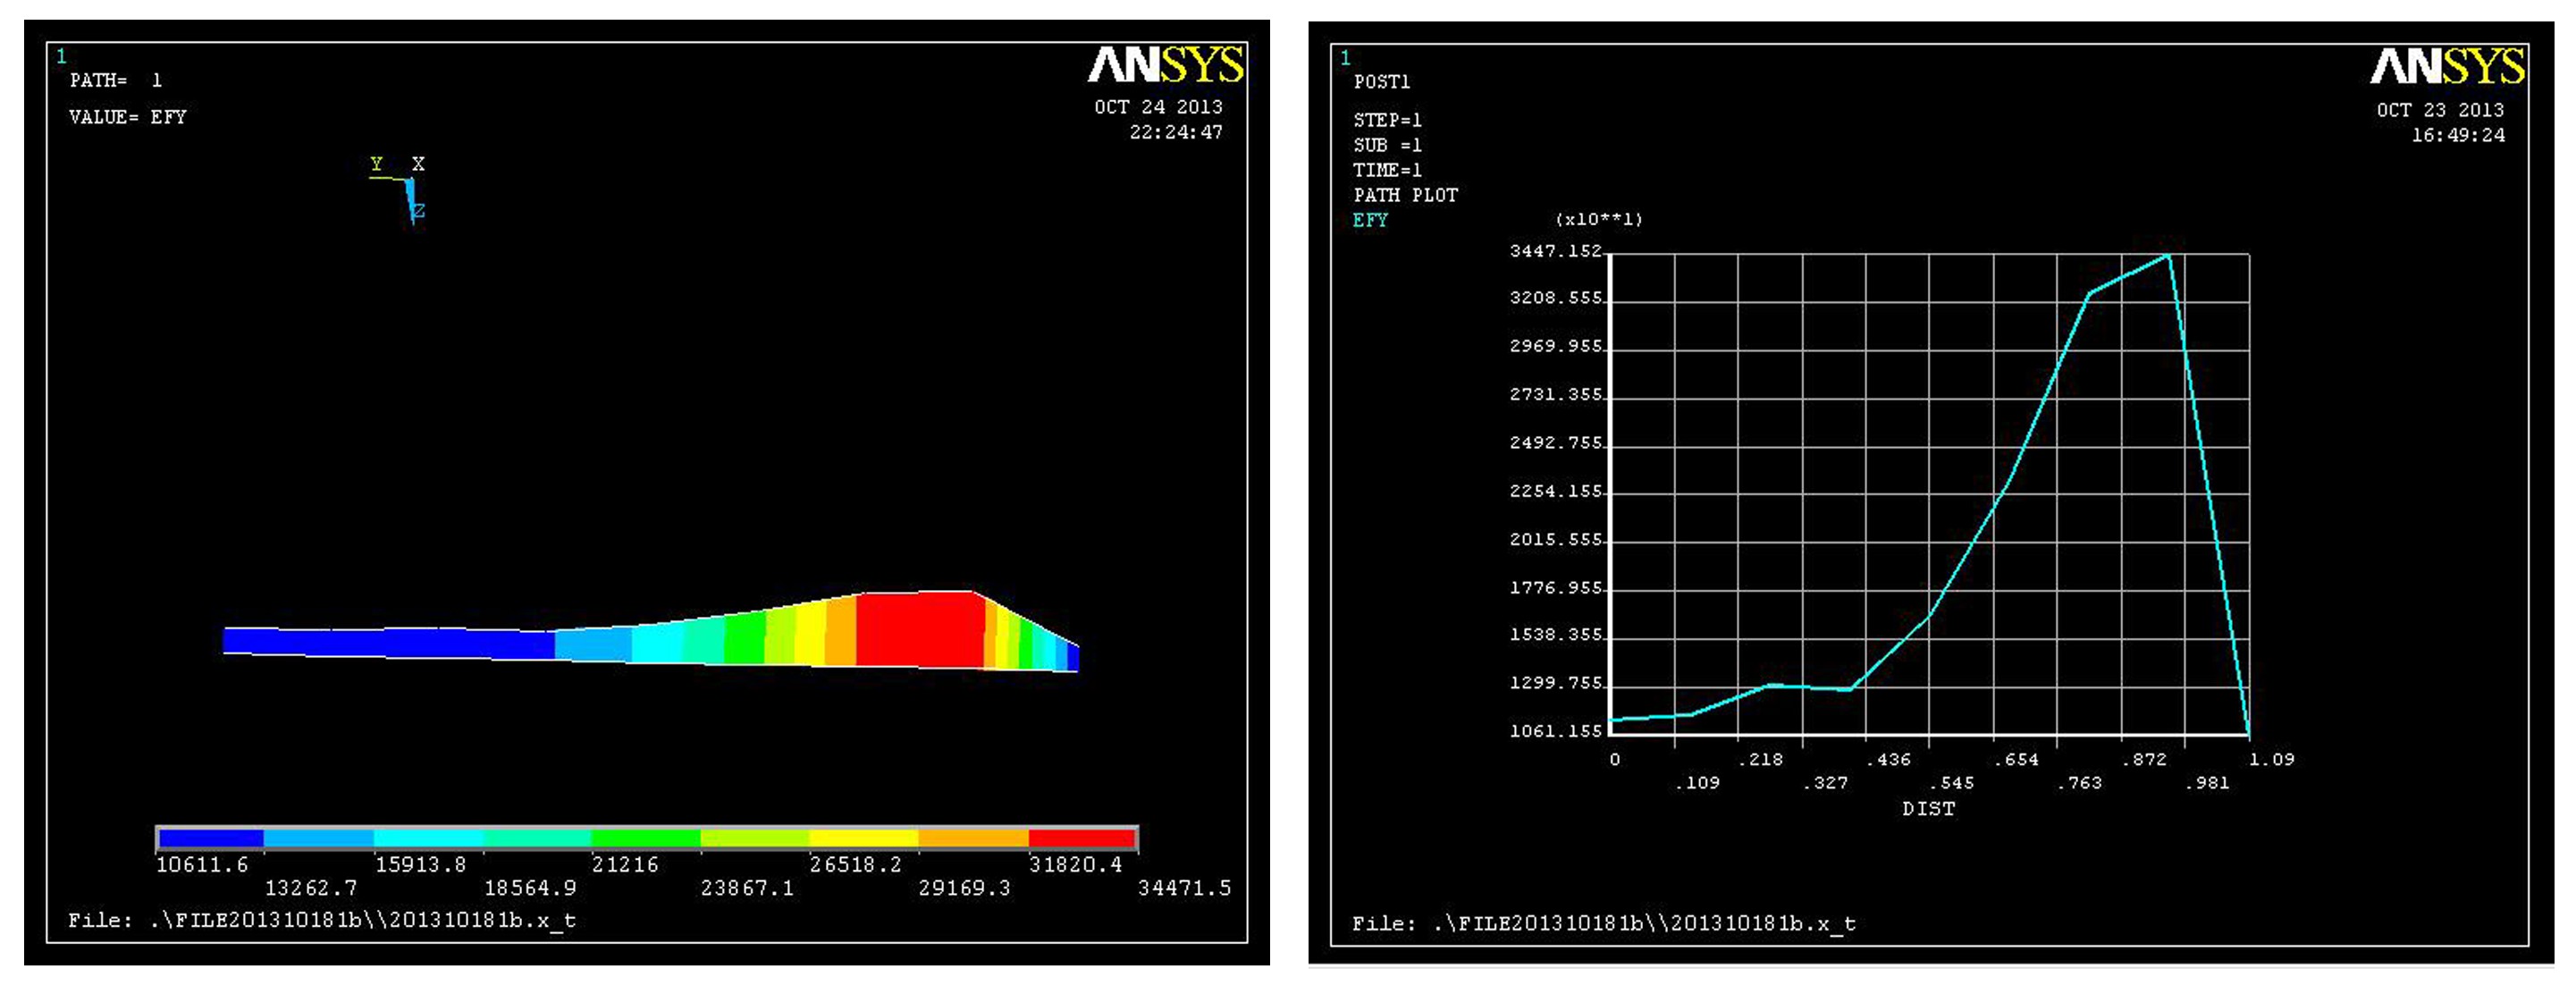Image resolution: width=2576 pixels, height=986 pixels.
Task: Click the peak of the EFY curve
Action: 2168,257
